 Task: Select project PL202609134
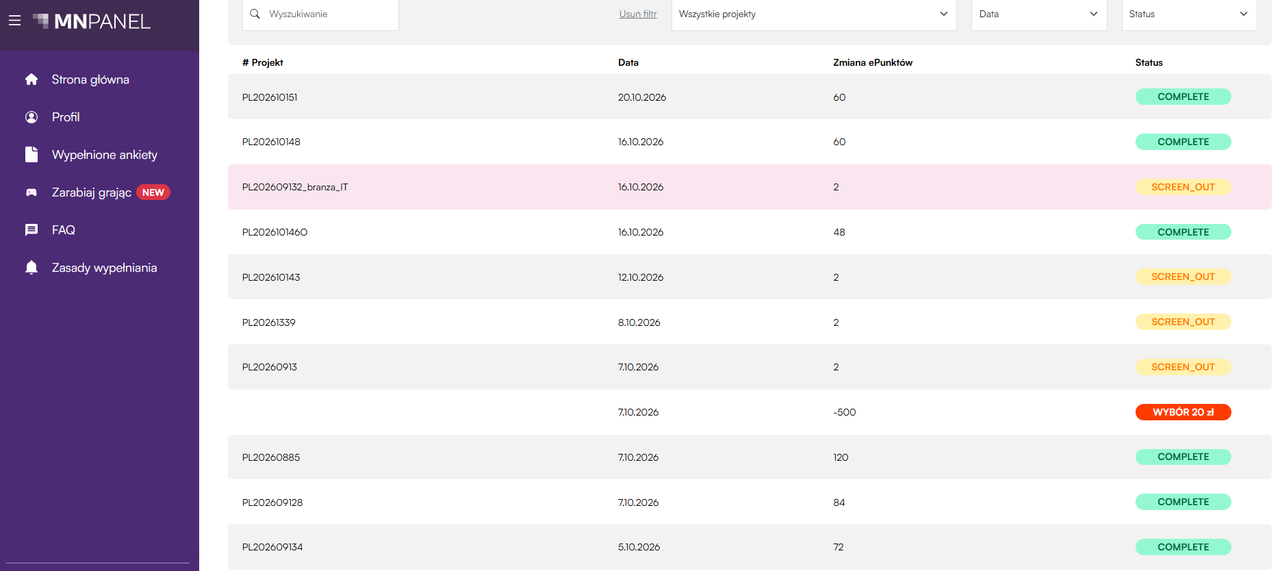point(272,547)
